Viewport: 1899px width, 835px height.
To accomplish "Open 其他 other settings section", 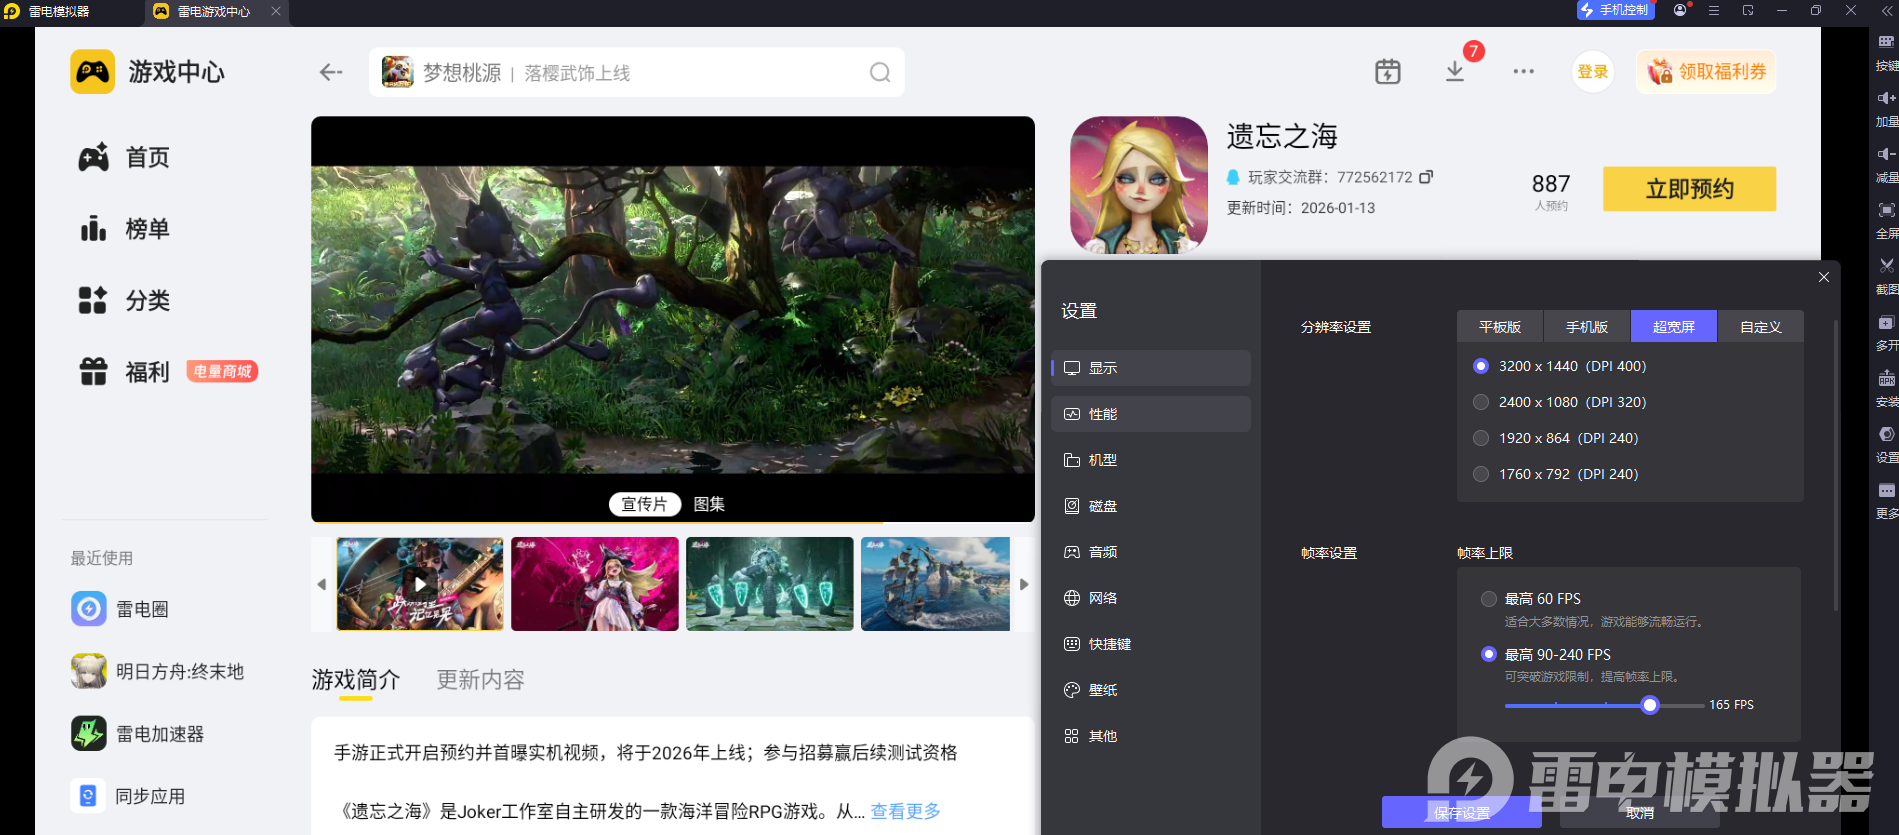I will tap(1151, 736).
